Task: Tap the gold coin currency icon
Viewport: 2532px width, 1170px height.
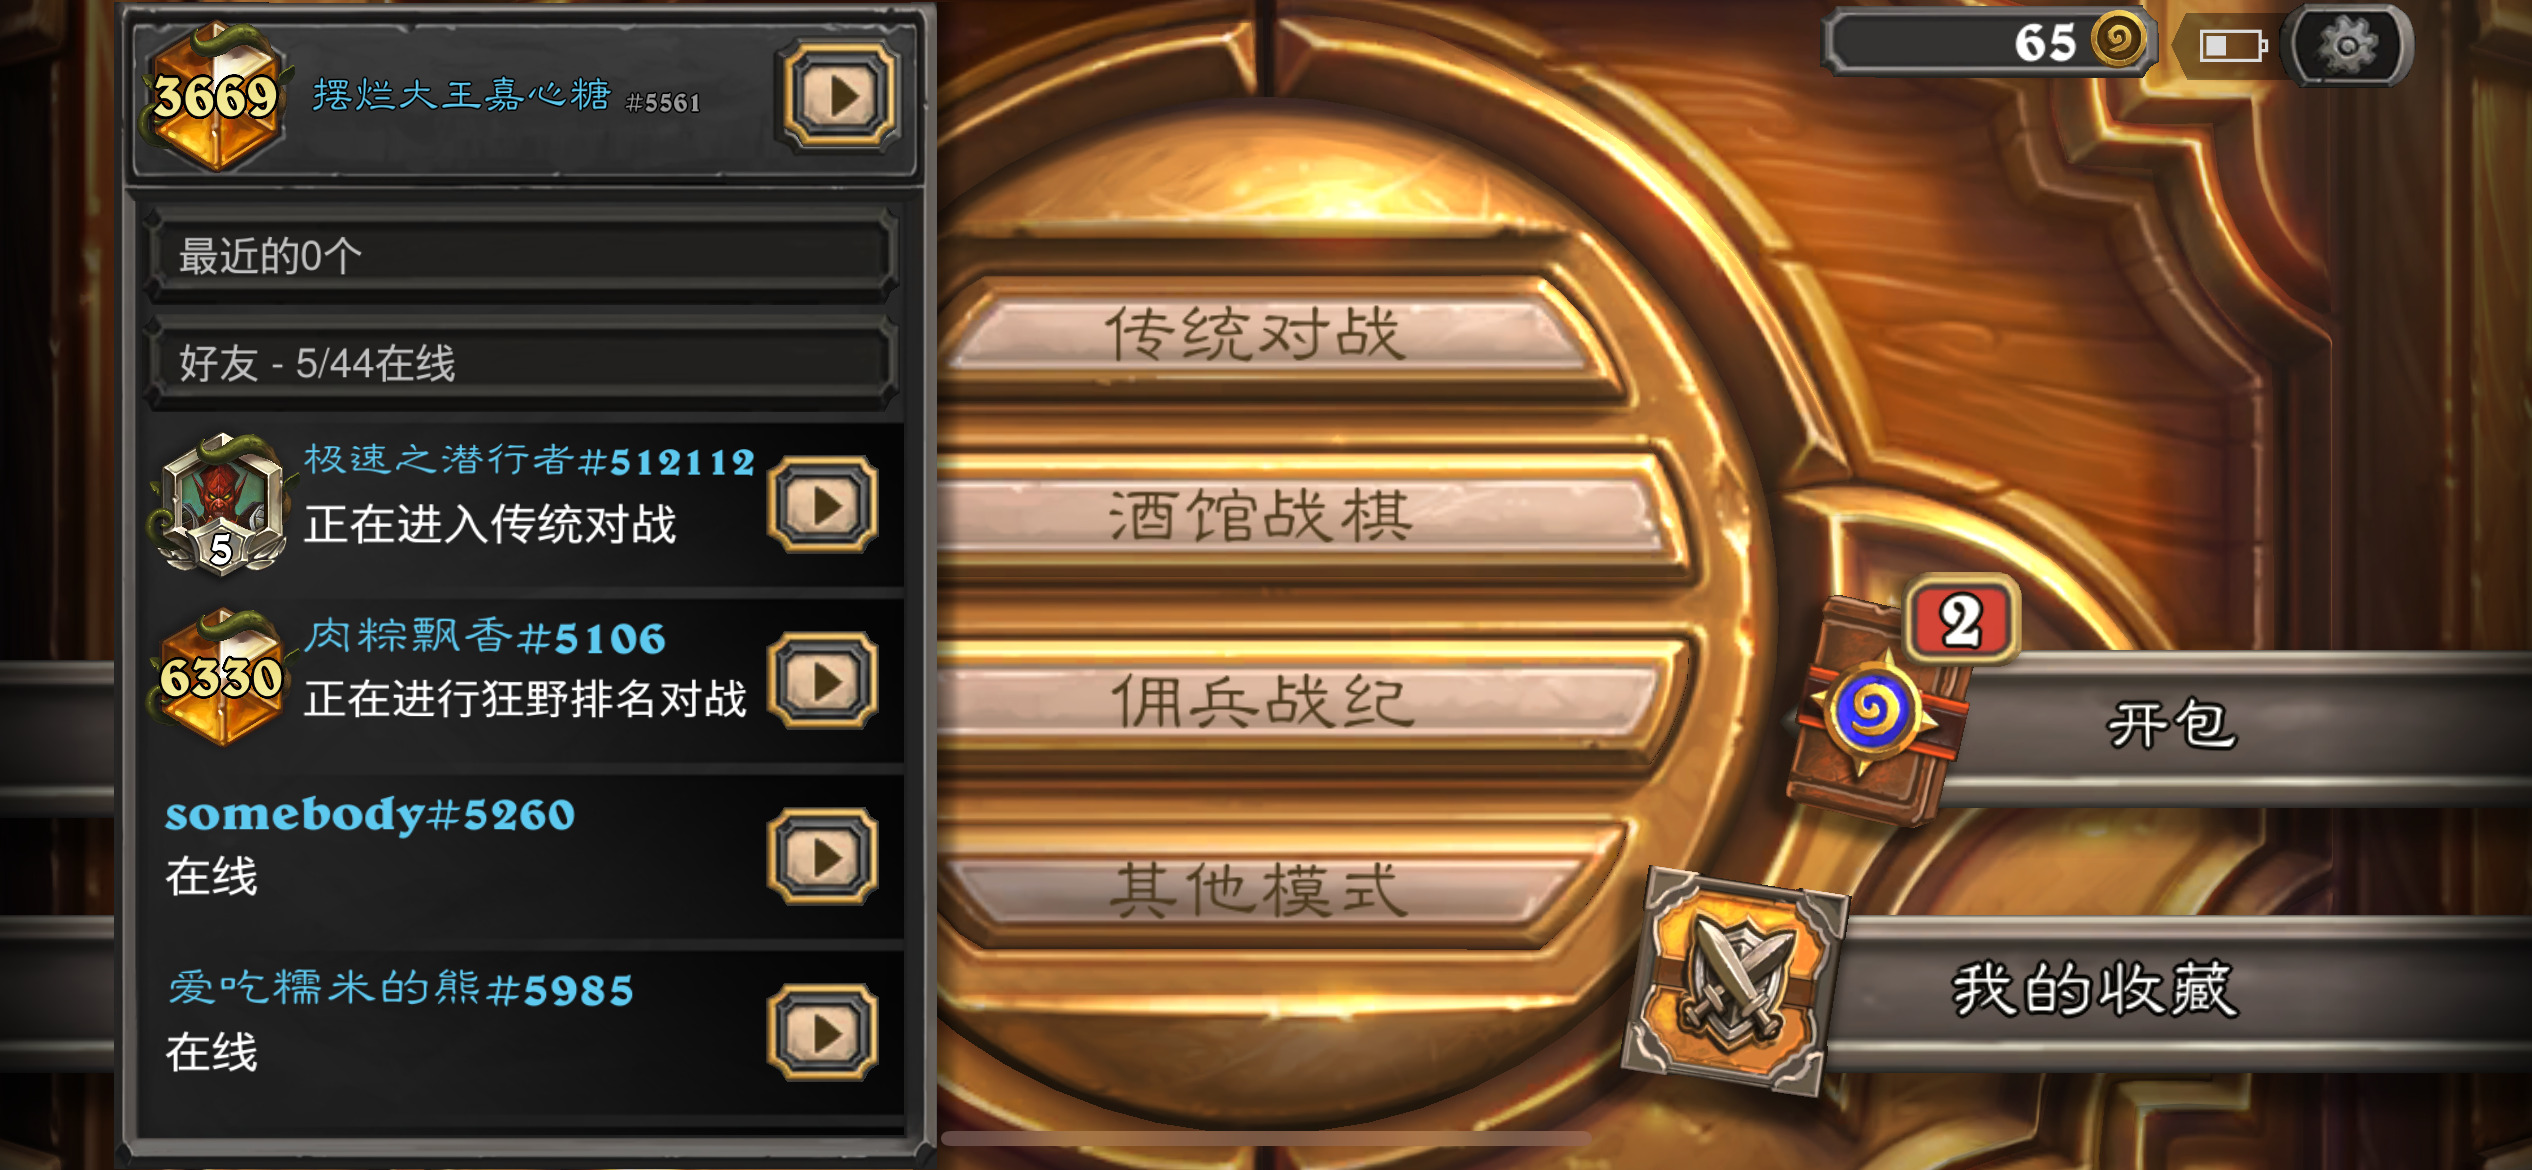Action: point(2117,41)
